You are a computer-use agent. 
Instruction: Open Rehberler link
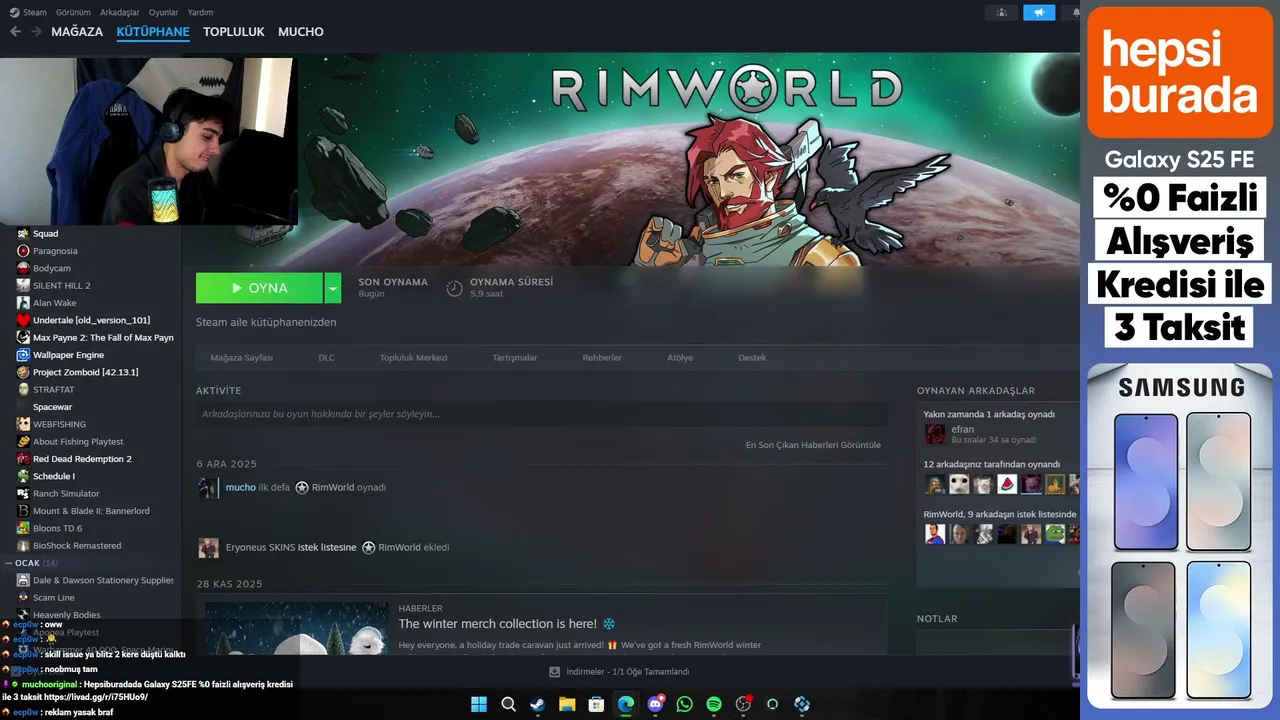pos(602,357)
